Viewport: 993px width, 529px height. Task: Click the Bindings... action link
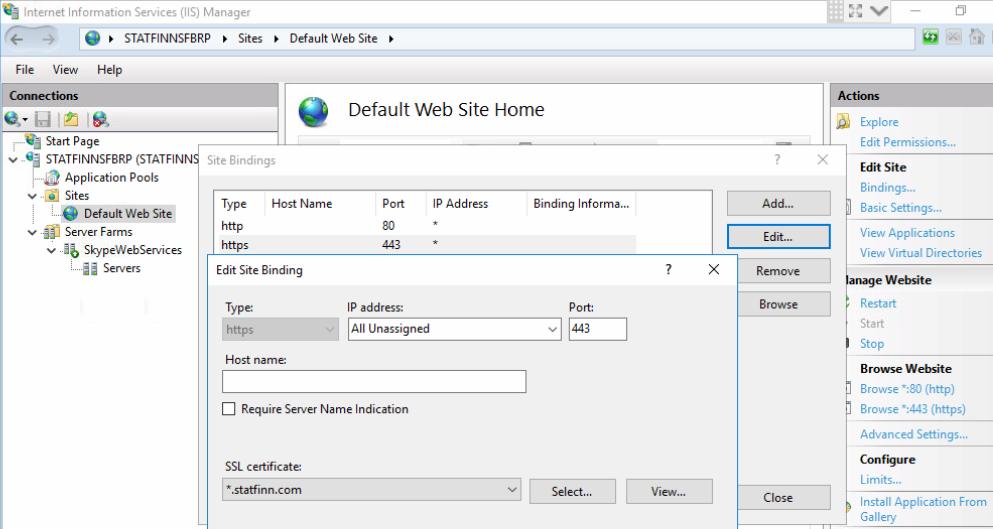(887, 188)
